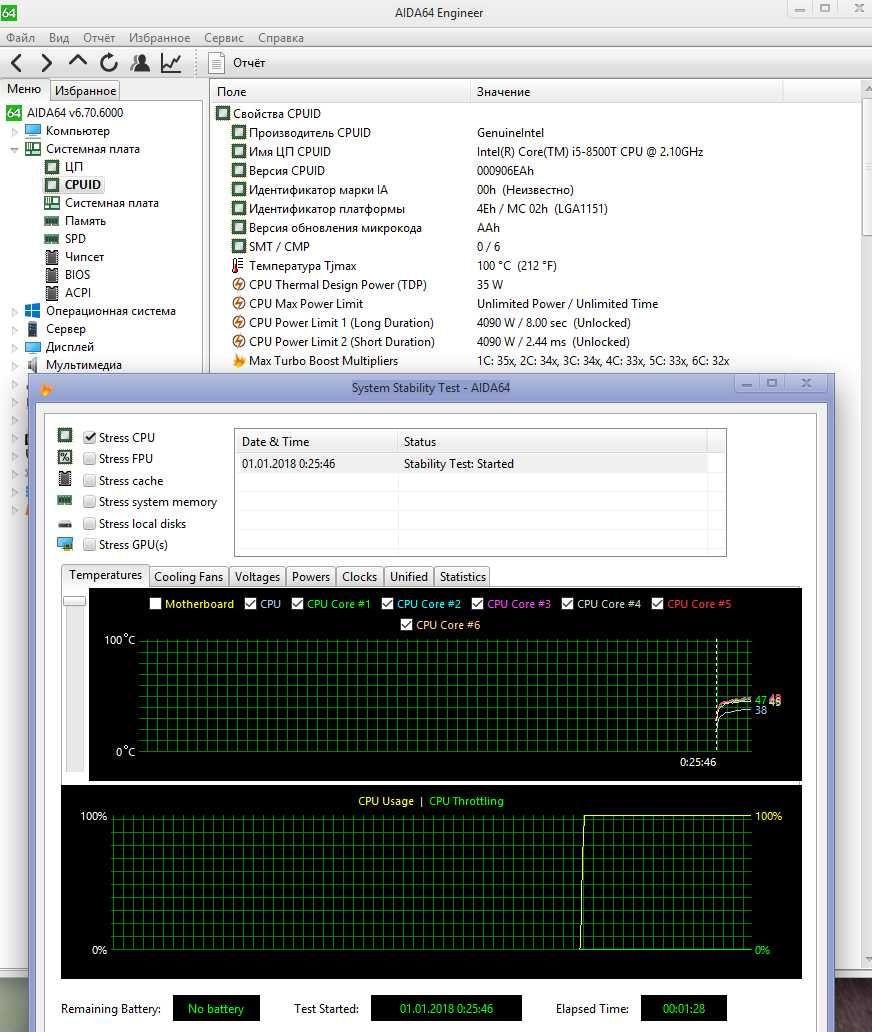Screen dimensions: 872x1032
Task: Open the Сервис menu
Action: 223,38
